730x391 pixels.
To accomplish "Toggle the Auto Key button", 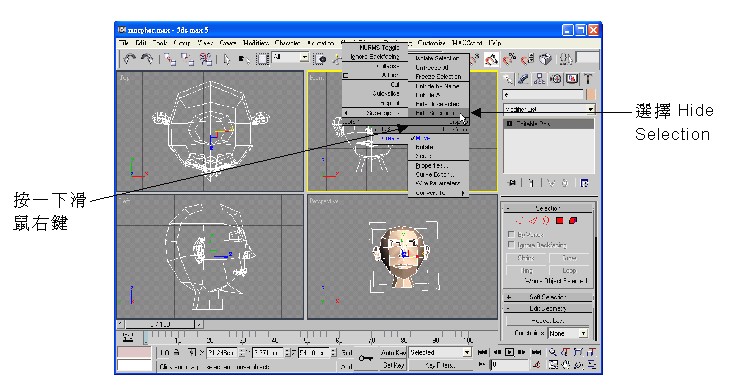I will point(393,353).
